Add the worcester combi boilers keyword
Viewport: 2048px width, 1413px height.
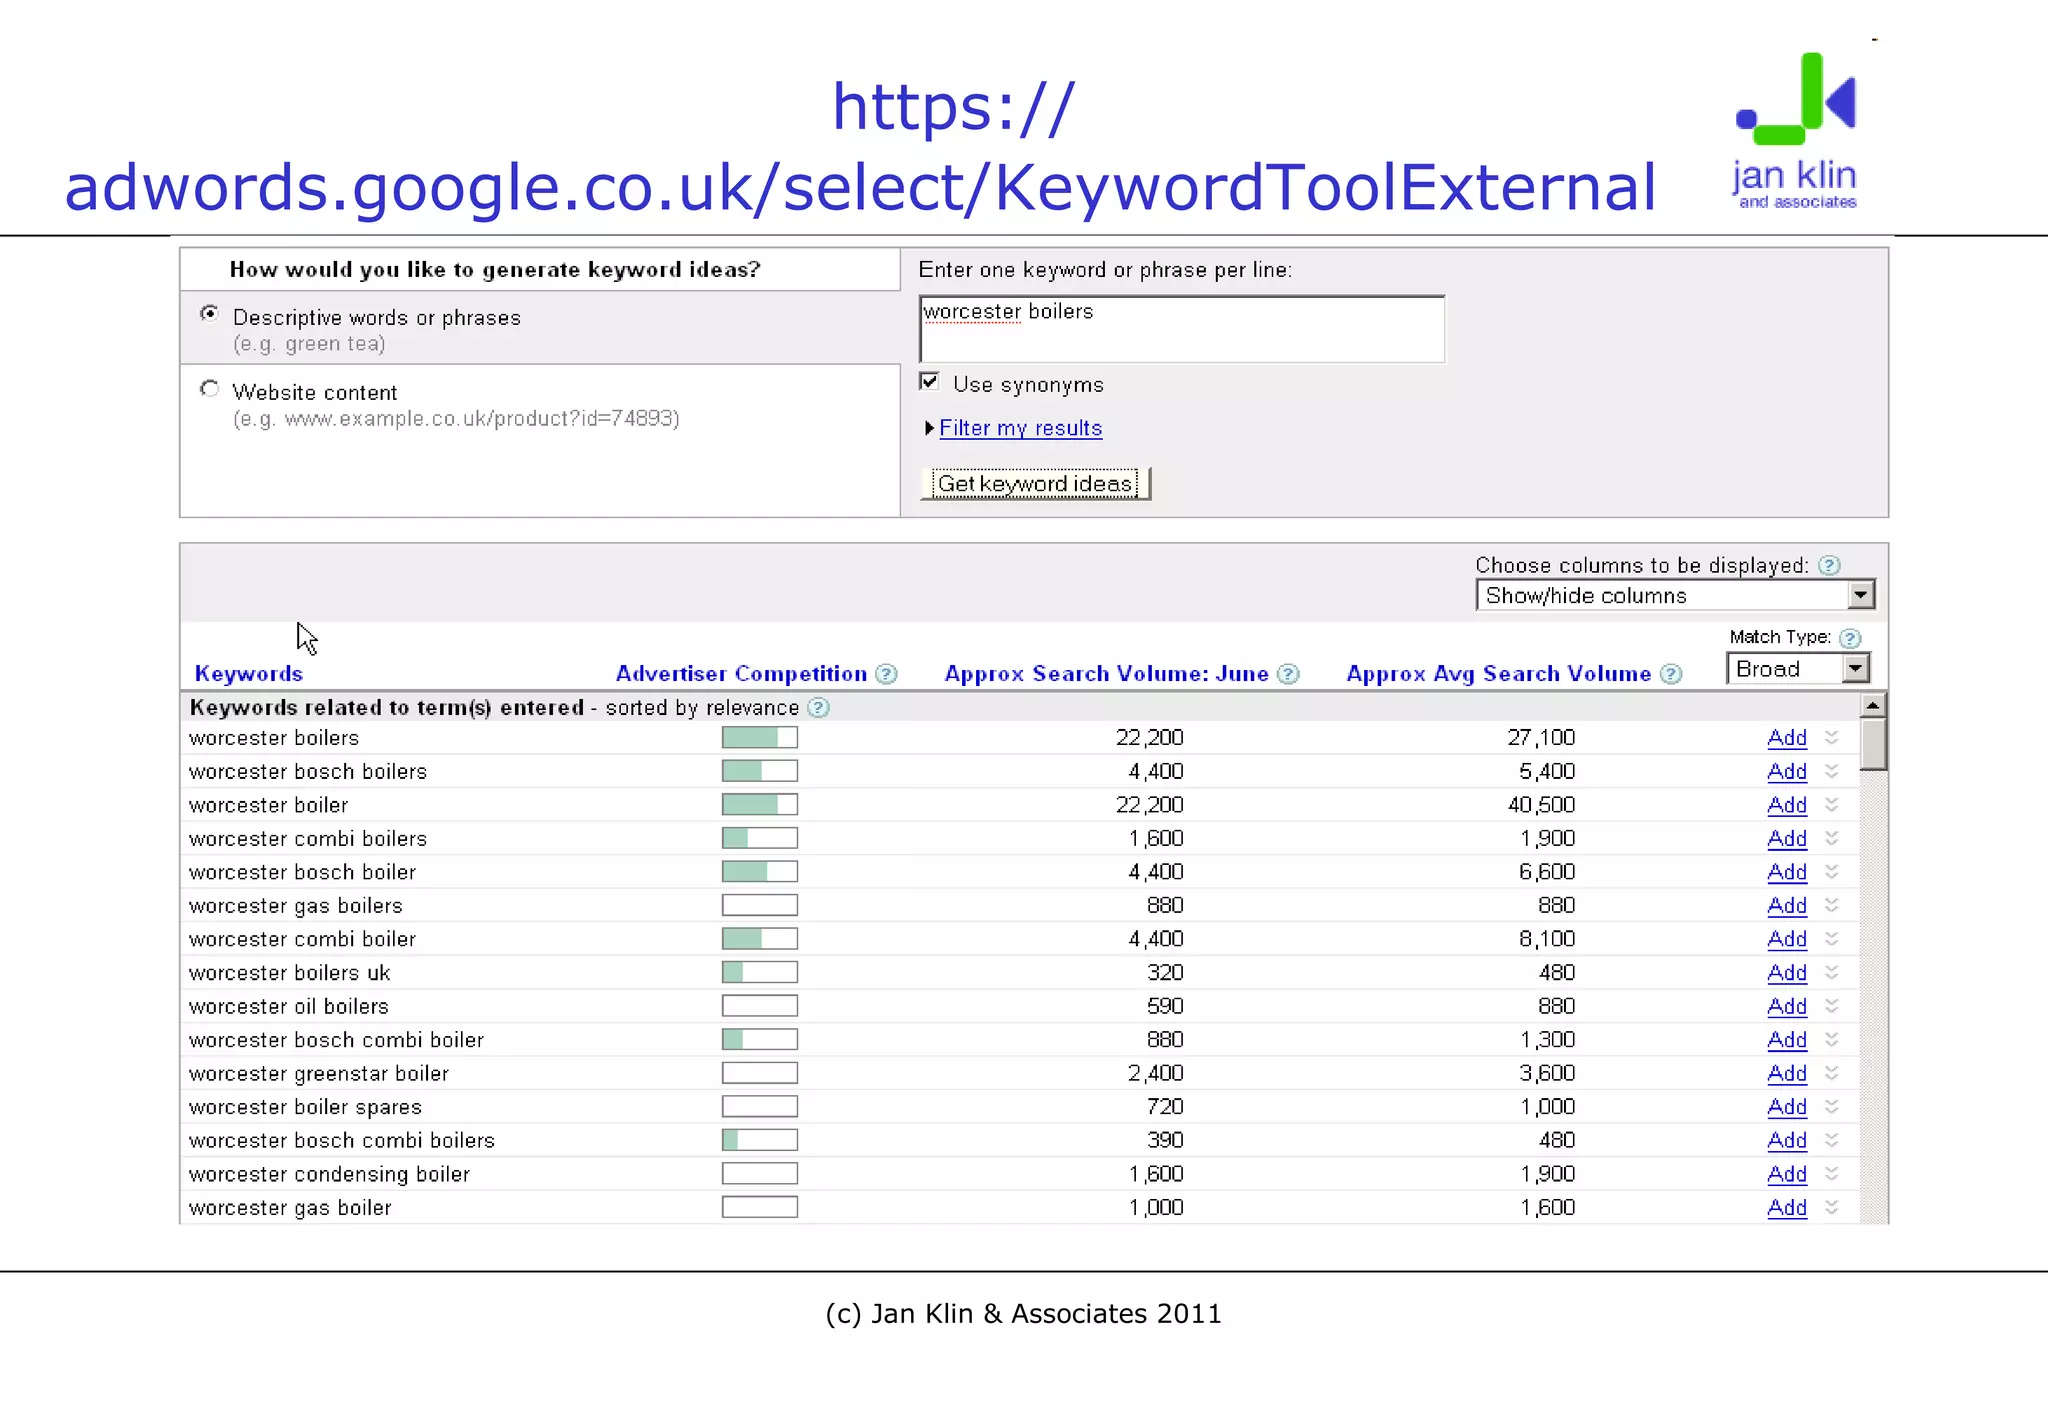(x=1787, y=839)
